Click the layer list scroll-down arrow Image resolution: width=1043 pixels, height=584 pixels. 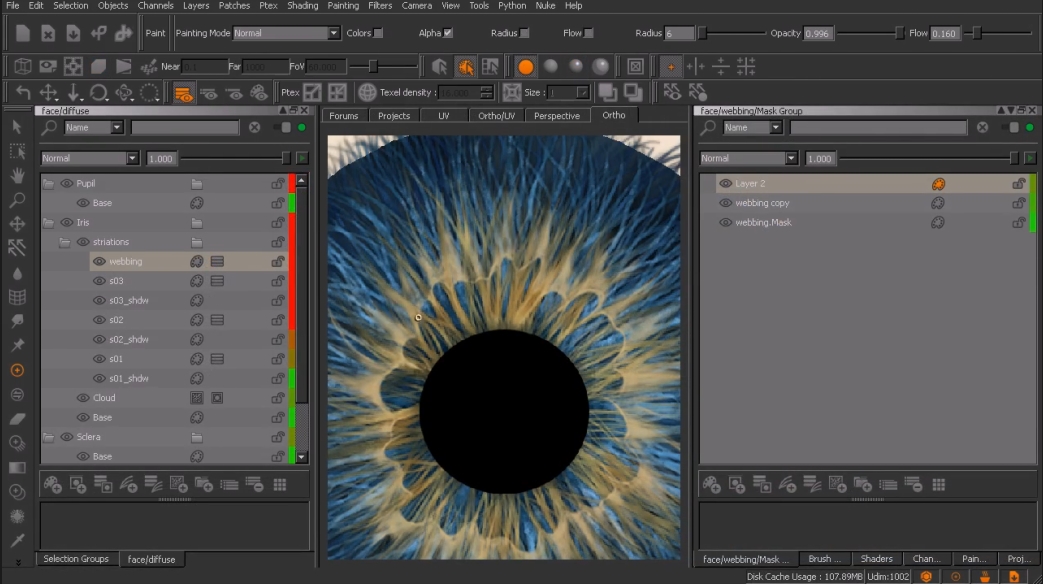tap(302, 458)
